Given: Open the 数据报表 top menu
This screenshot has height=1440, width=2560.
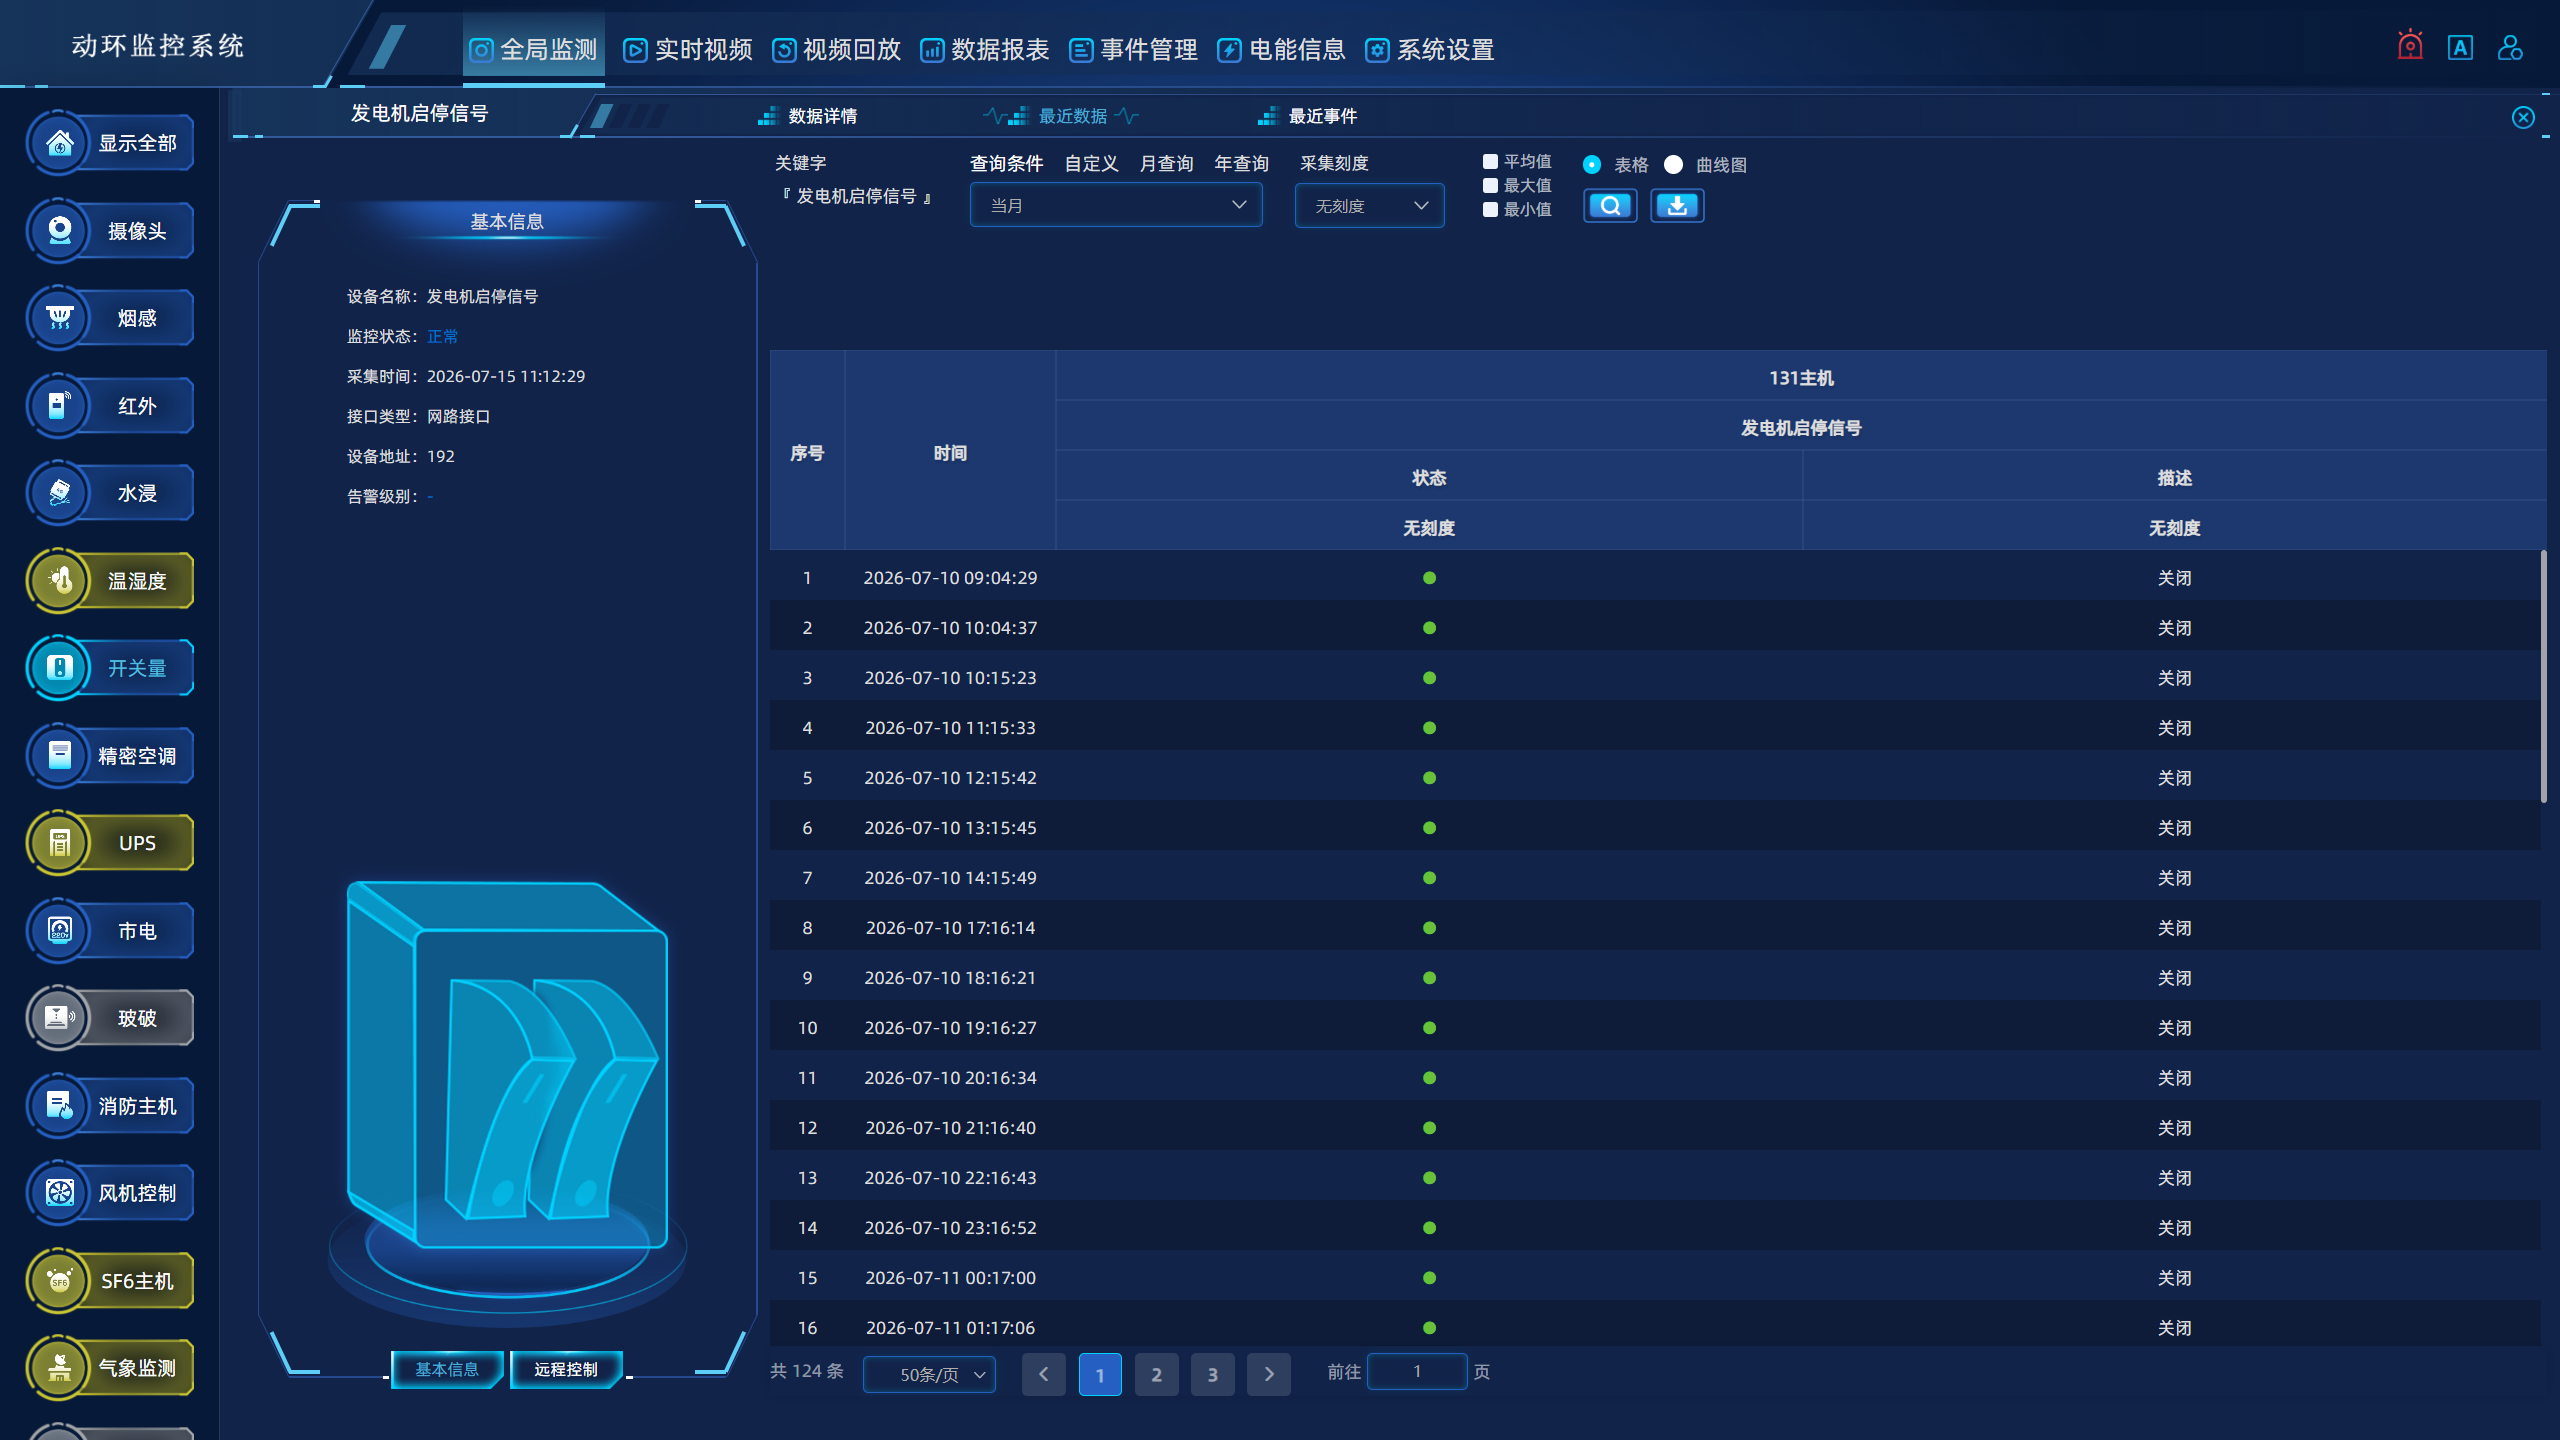Looking at the screenshot, I should 984,49.
